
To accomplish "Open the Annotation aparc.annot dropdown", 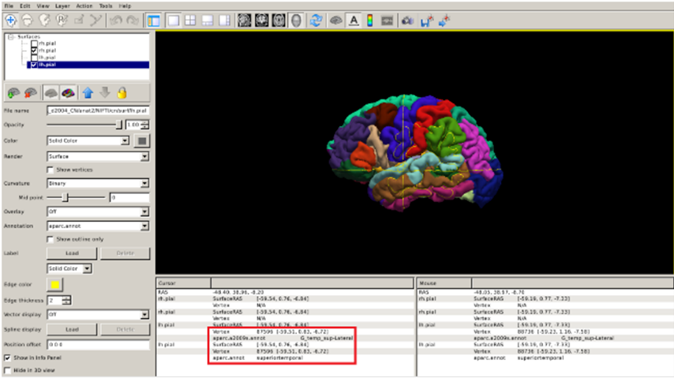I will (x=98, y=226).
